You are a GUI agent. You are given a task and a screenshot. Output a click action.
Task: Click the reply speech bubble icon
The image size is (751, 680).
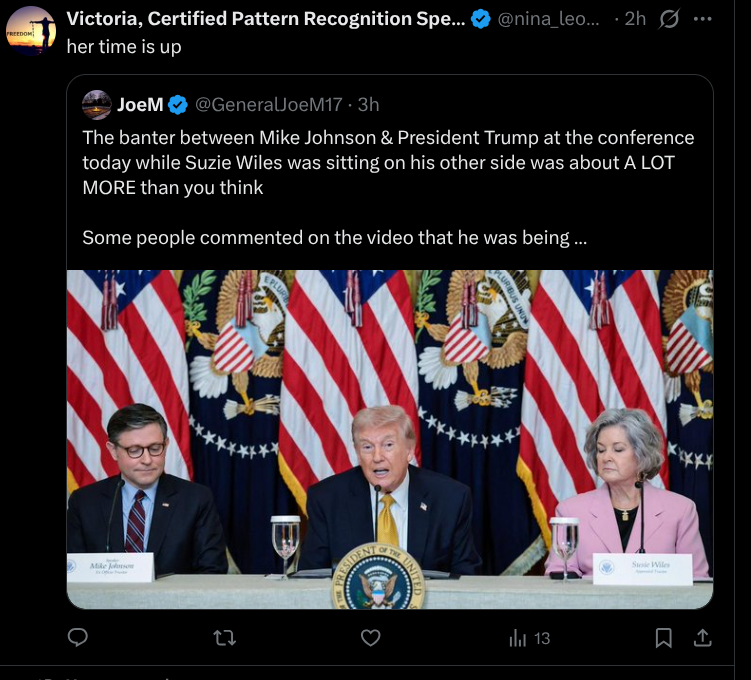(x=78, y=637)
